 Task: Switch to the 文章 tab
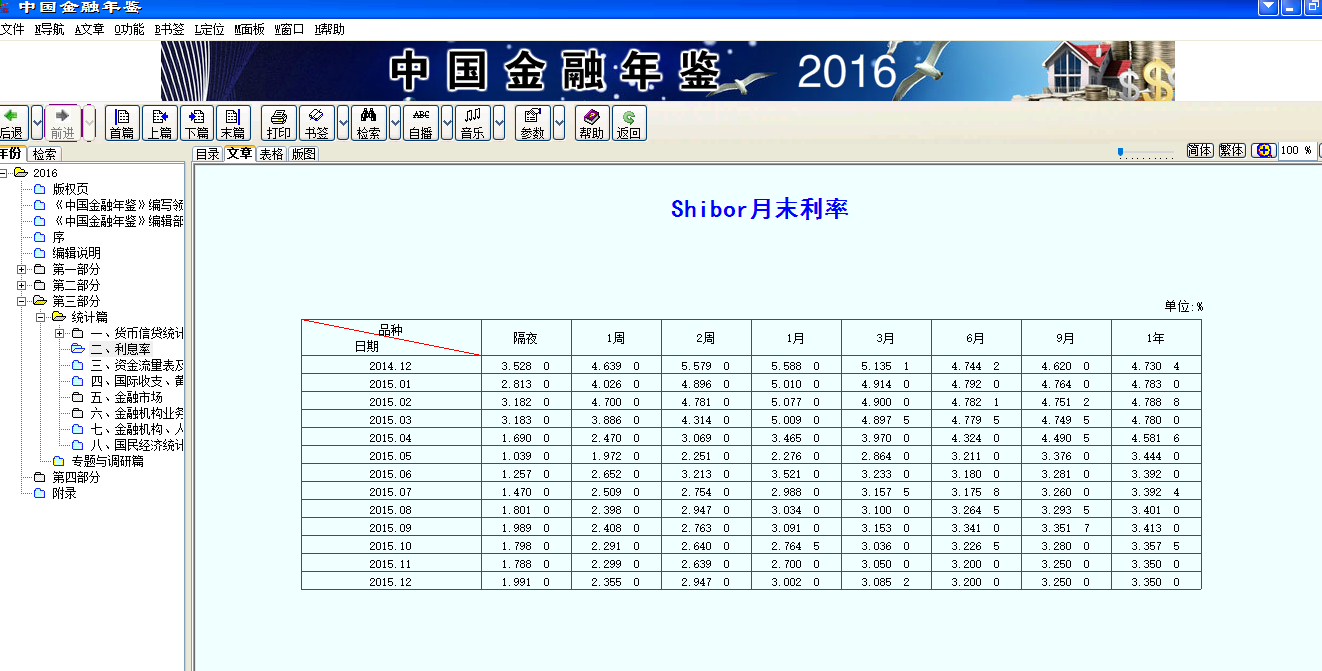pos(239,154)
